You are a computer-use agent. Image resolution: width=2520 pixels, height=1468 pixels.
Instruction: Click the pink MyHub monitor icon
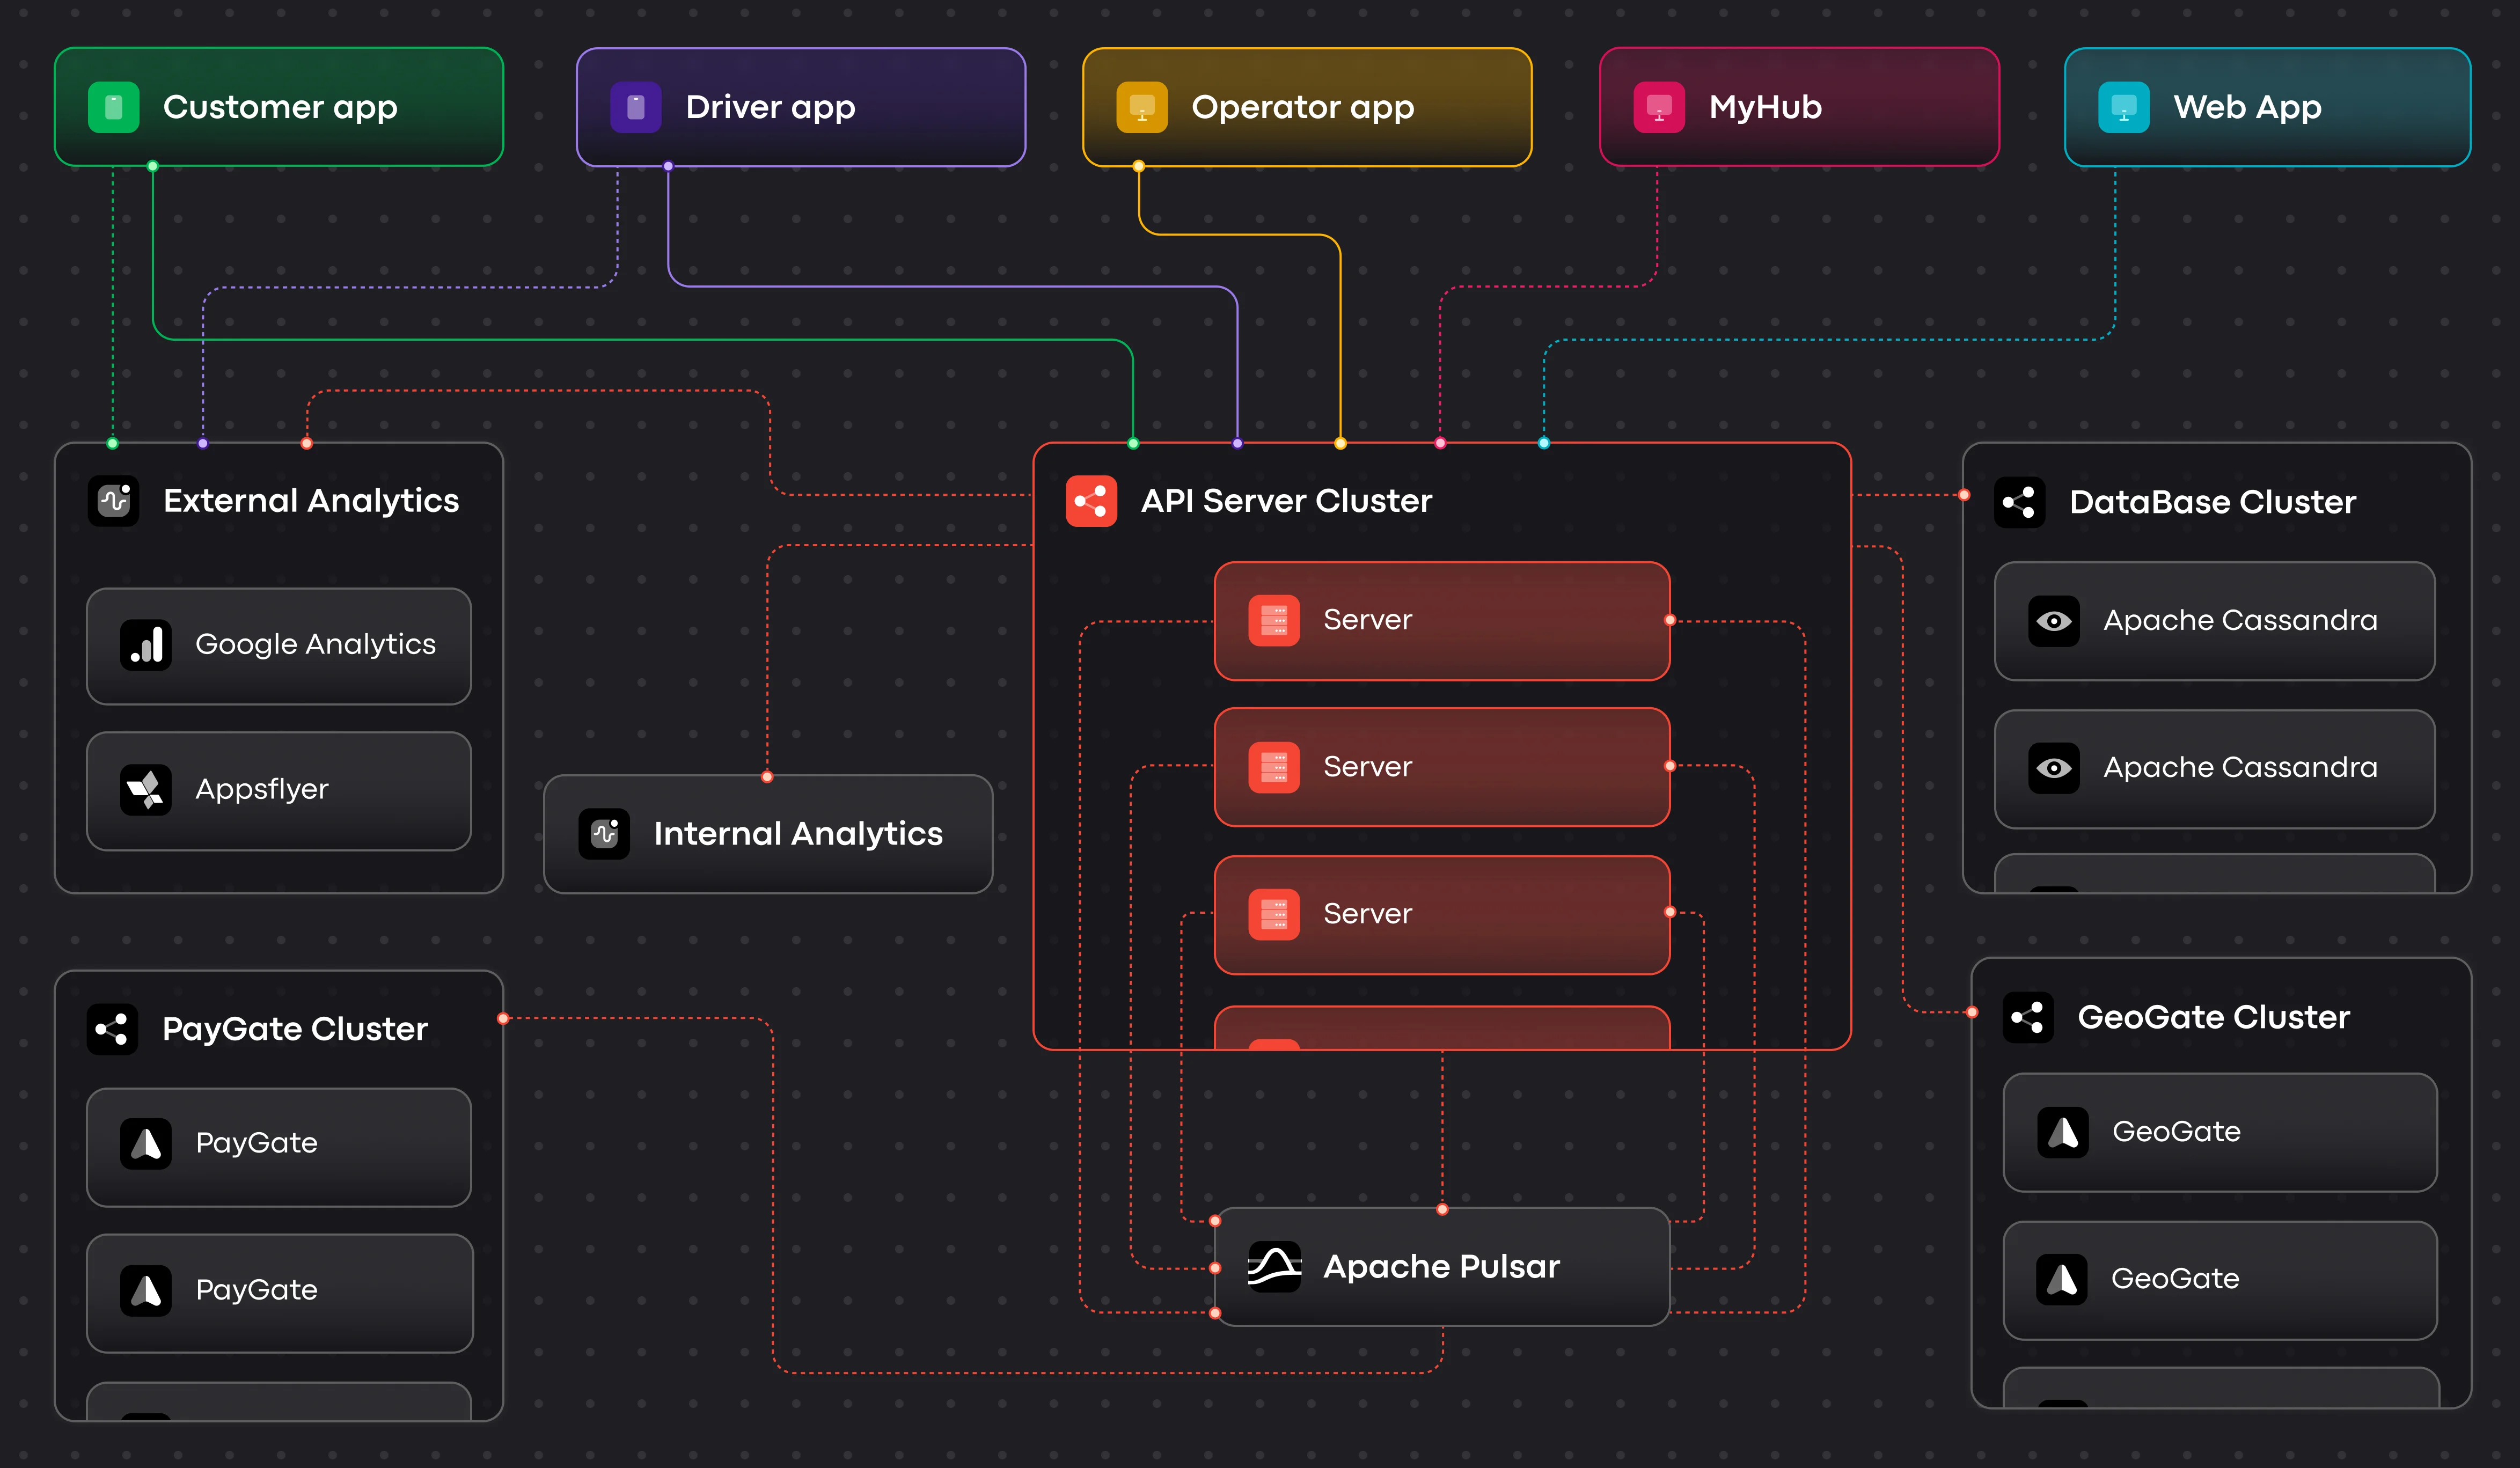pos(1658,107)
